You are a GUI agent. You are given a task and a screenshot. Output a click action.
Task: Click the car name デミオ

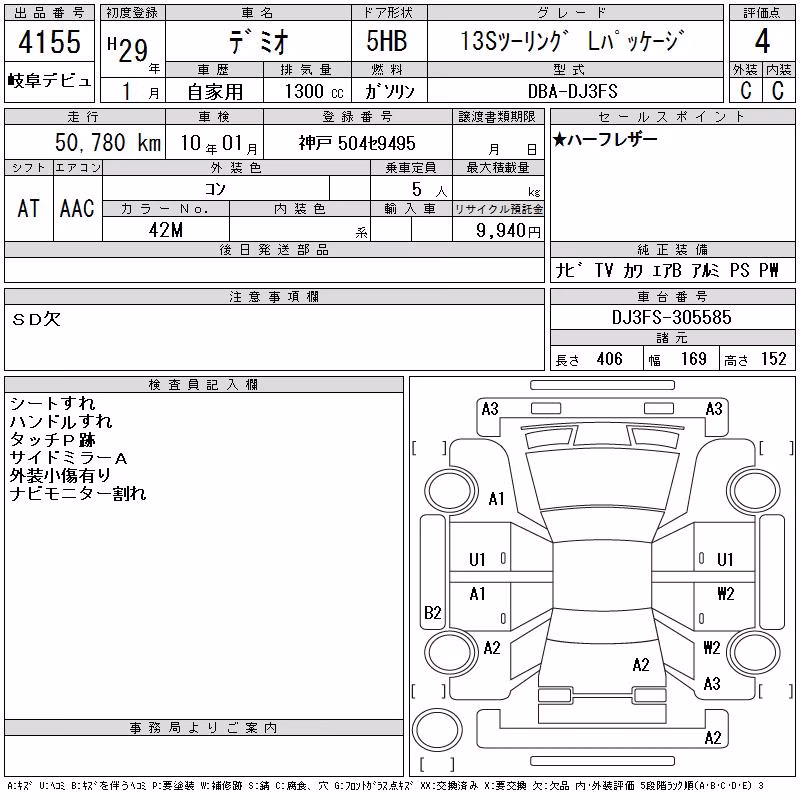click(258, 41)
